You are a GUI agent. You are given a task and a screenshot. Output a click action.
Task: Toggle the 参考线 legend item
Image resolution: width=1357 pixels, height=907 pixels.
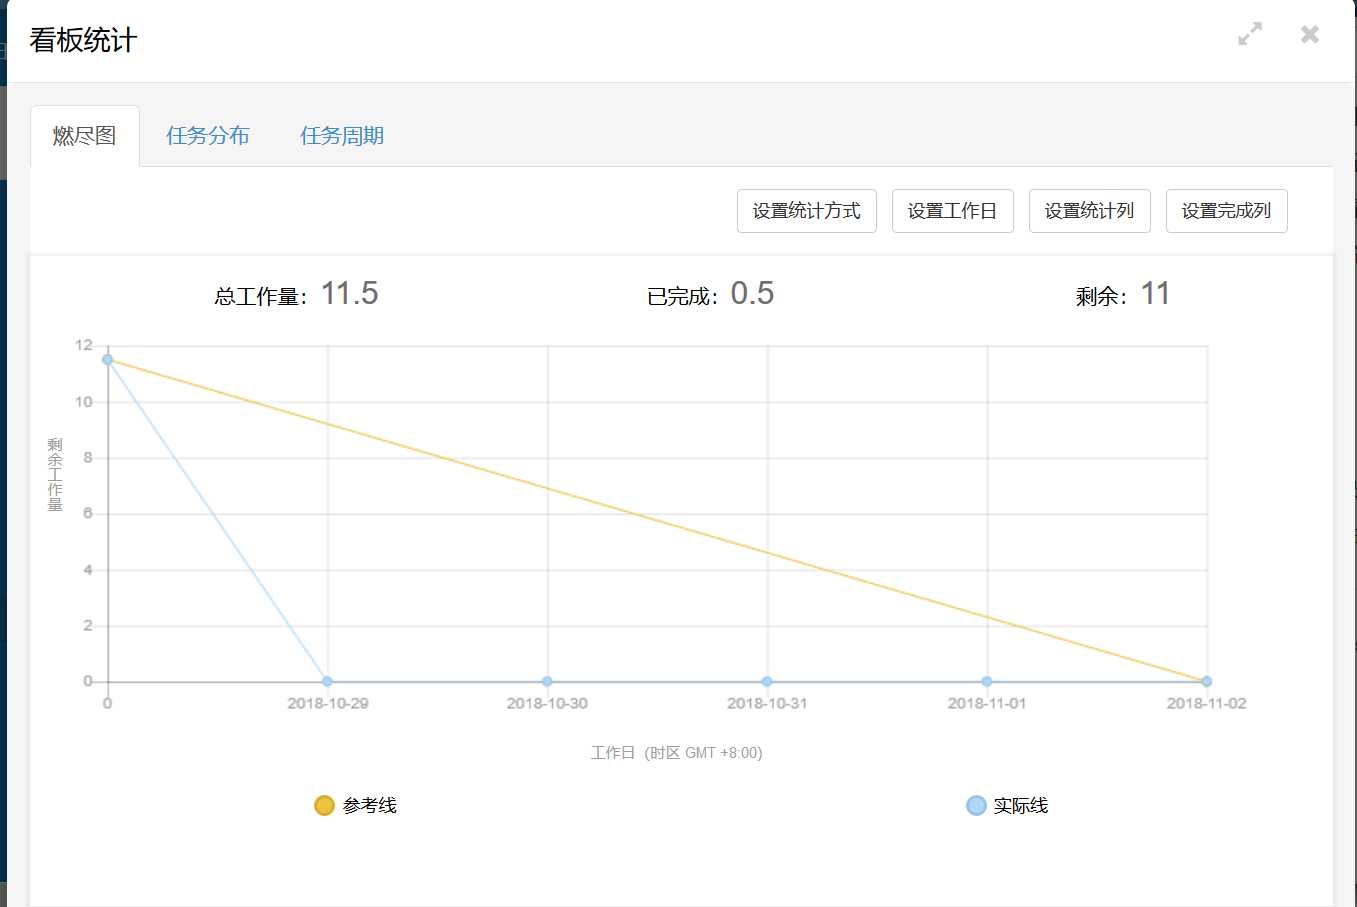click(x=356, y=806)
